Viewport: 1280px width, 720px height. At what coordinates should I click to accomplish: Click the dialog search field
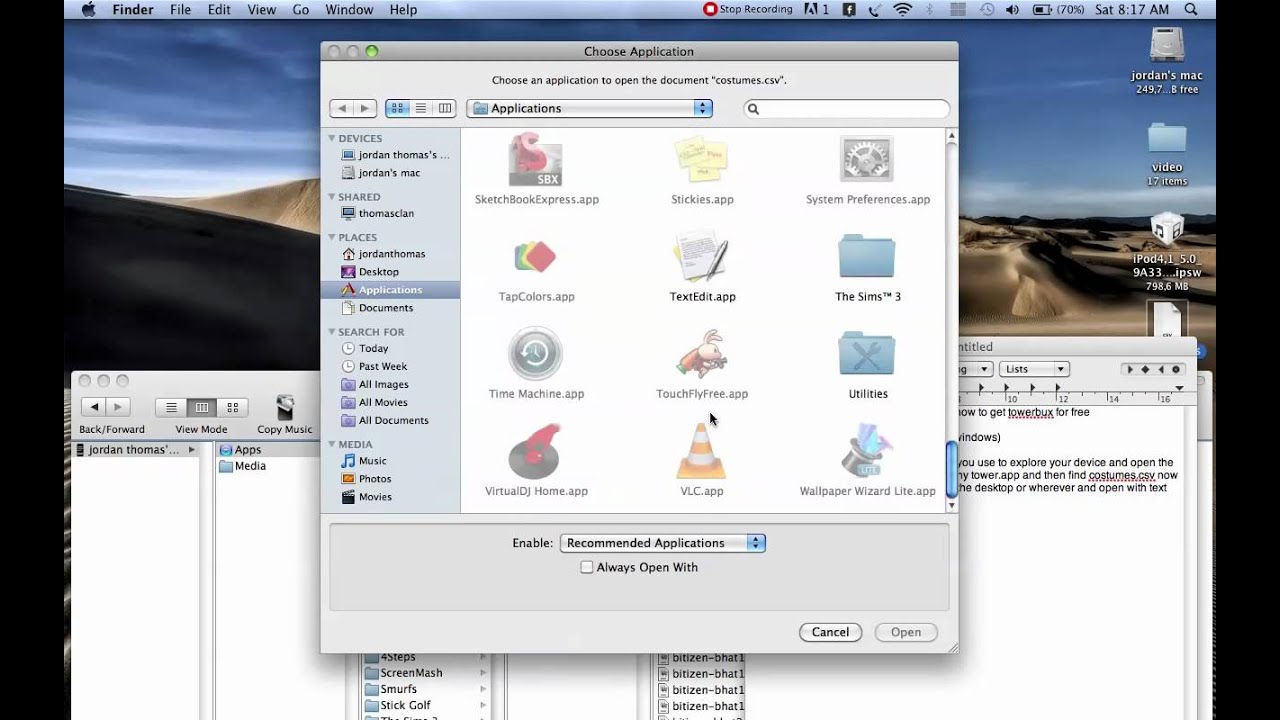(846, 108)
